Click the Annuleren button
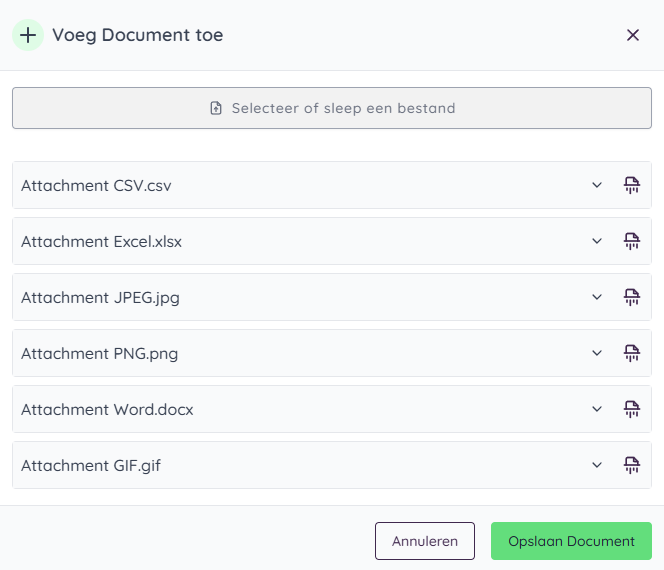The image size is (664, 570). 425,541
